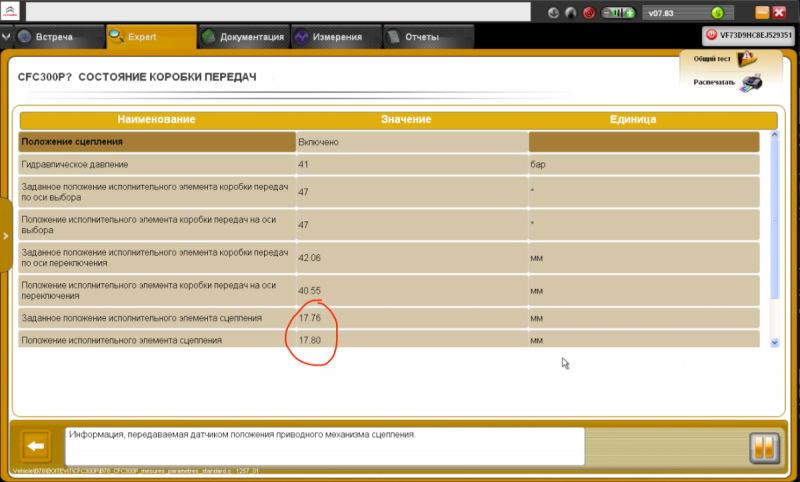Viewport: 800px width, 482px height.
Task: Open Общий тест warning folder icon
Action: 747,59
